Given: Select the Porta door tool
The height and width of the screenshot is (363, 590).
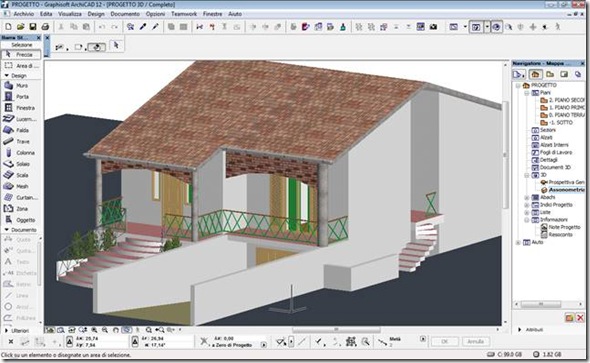Looking at the screenshot, I should coord(21,97).
